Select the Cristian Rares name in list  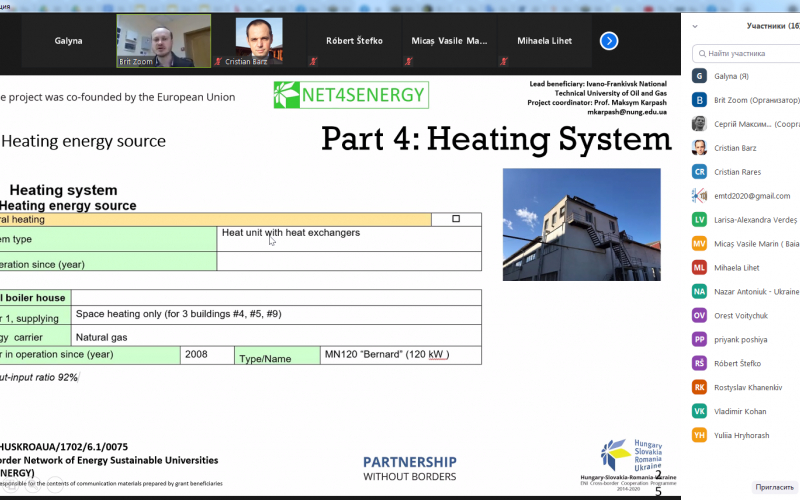(x=737, y=172)
